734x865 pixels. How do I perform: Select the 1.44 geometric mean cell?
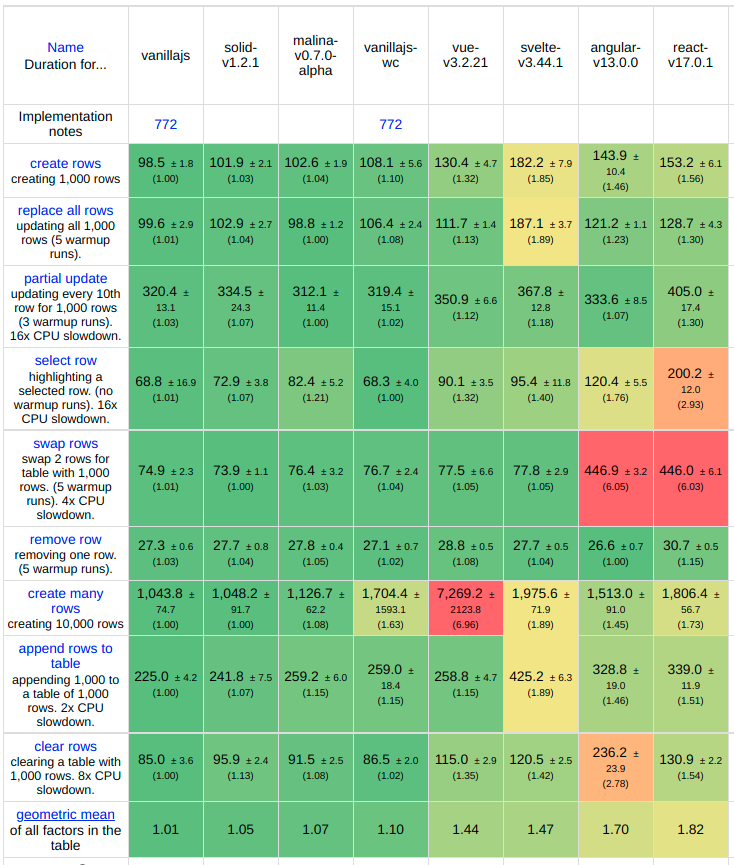pyautogui.click(x=465, y=829)
